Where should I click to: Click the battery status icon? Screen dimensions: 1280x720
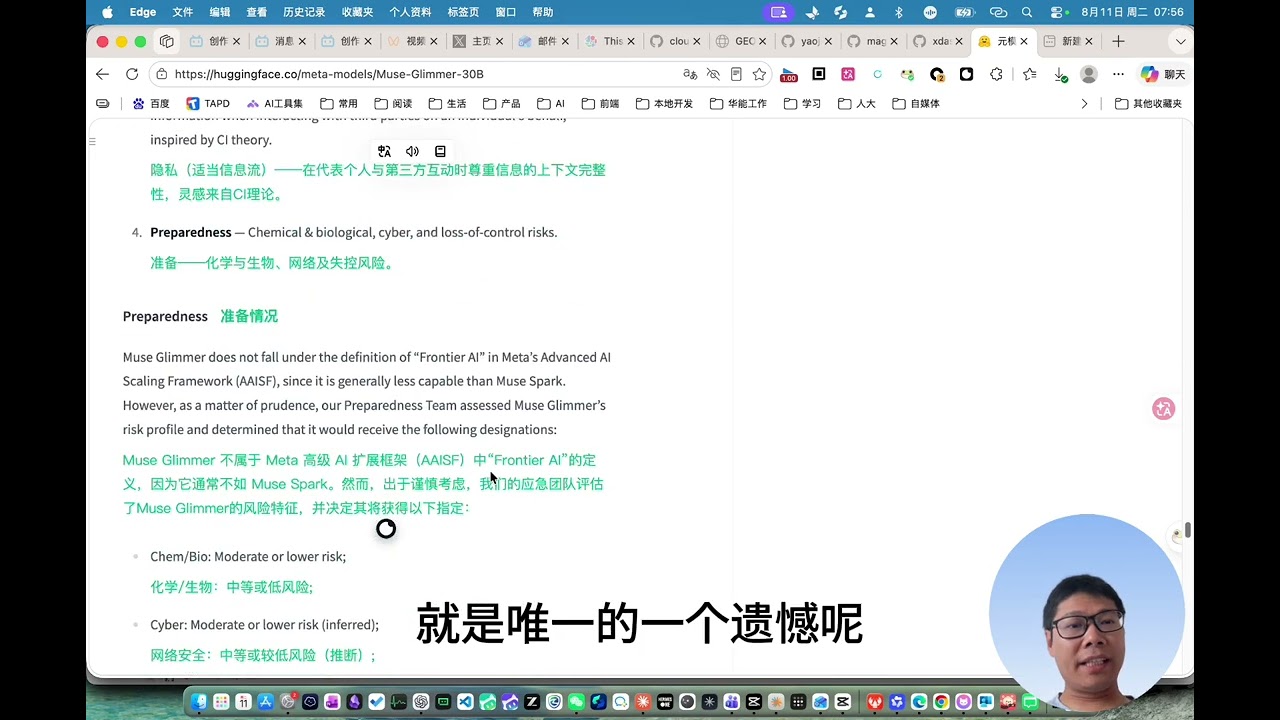coord(964,12)
